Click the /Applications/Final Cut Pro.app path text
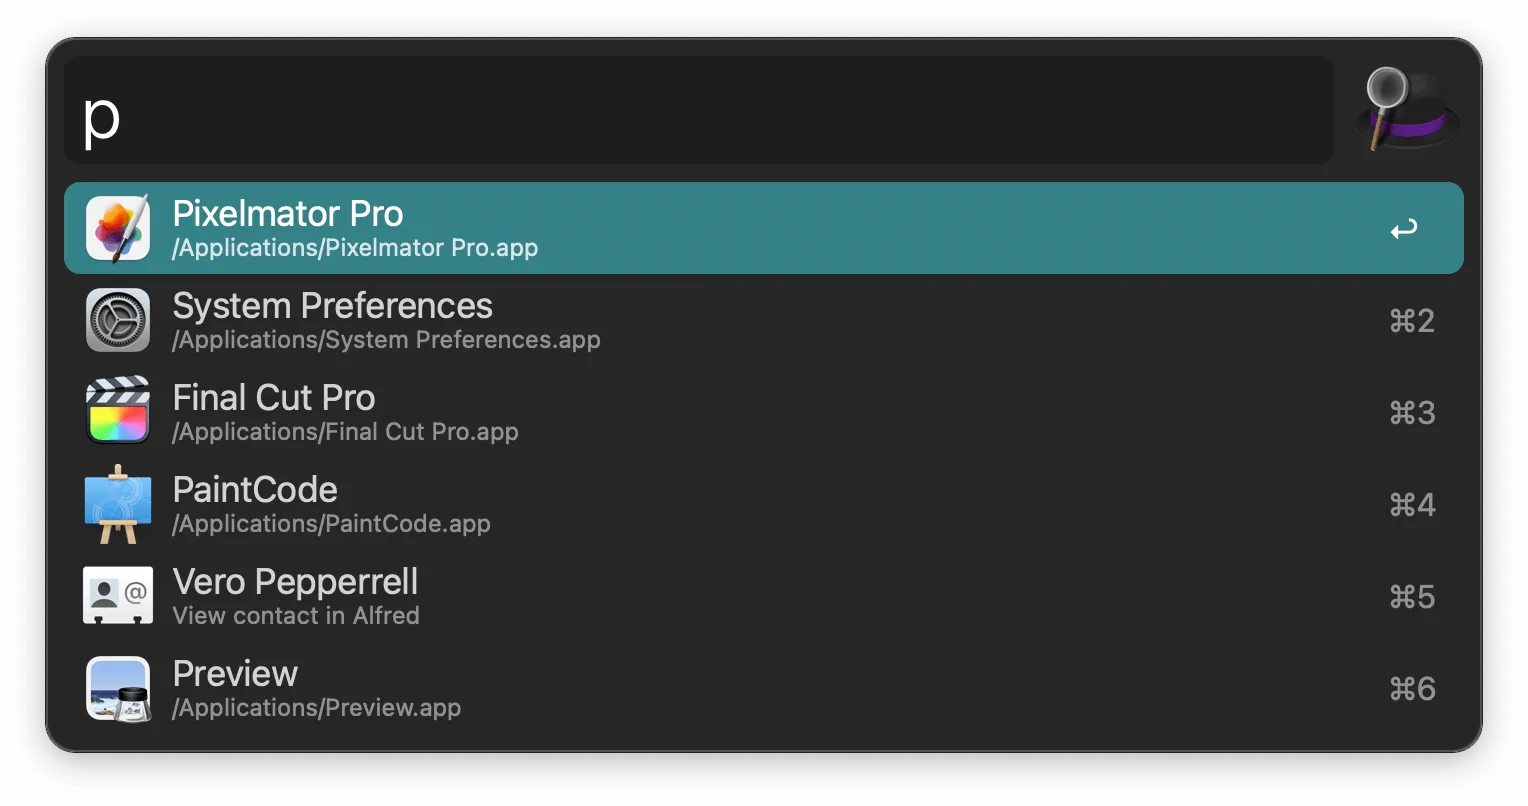The image size is (1528, 806). [345, 432]
